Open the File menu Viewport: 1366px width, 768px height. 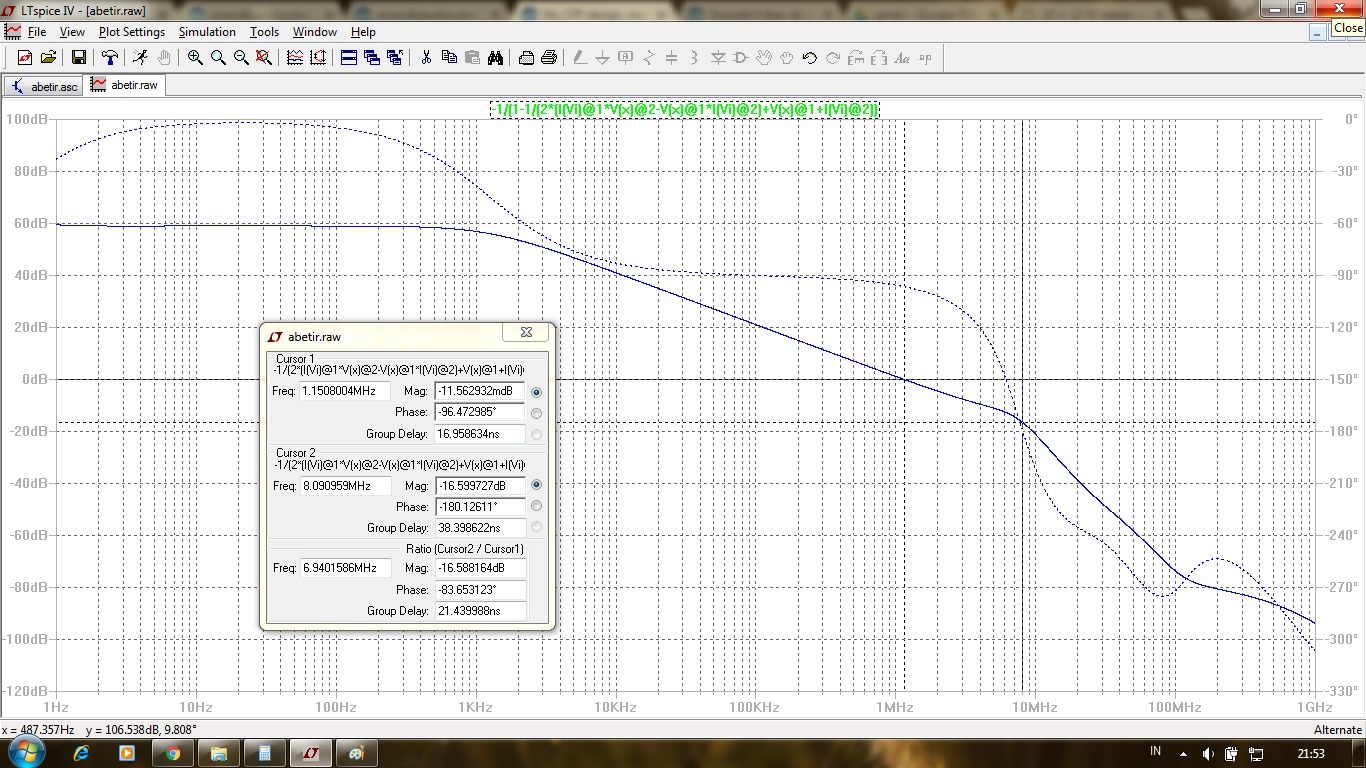click(37, 32)
